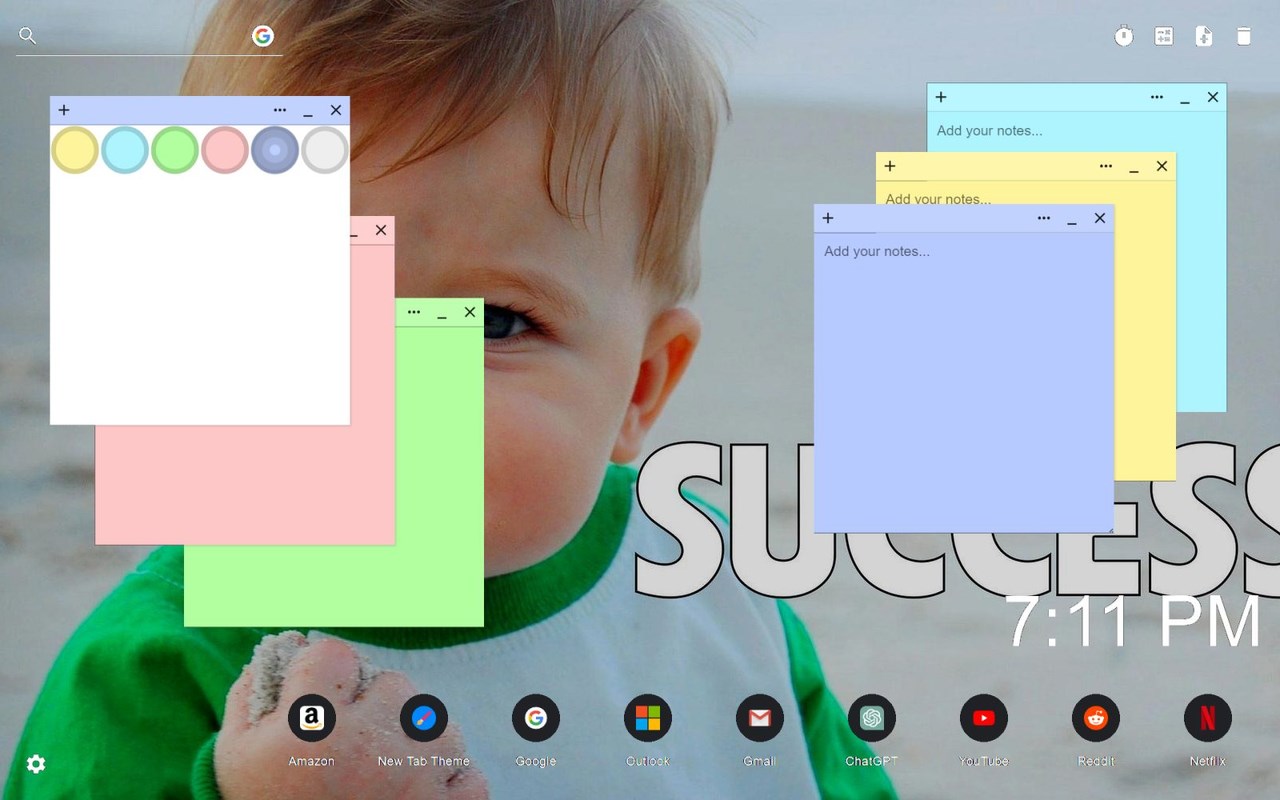This screenshot has height=800, width=1280.
Task: Open the Google shortcut in the dock
Action: click(536, 718)
